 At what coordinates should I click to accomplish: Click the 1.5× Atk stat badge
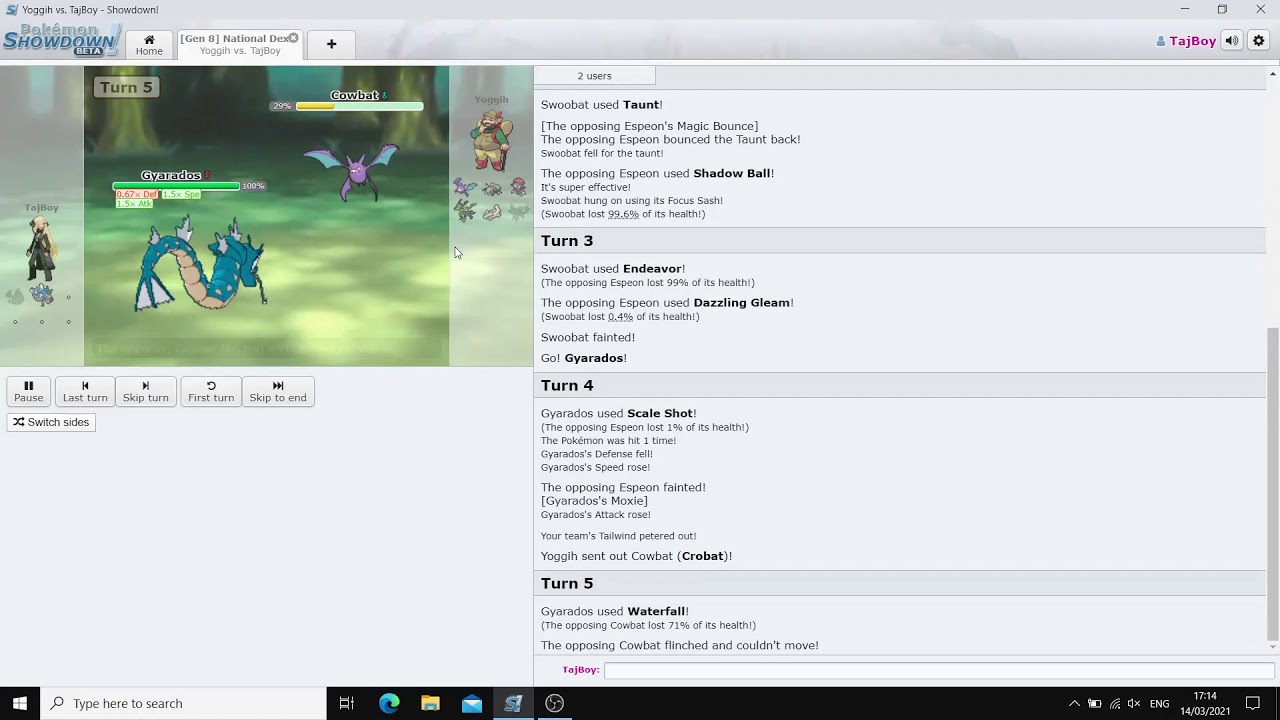[x=134, y=204]
